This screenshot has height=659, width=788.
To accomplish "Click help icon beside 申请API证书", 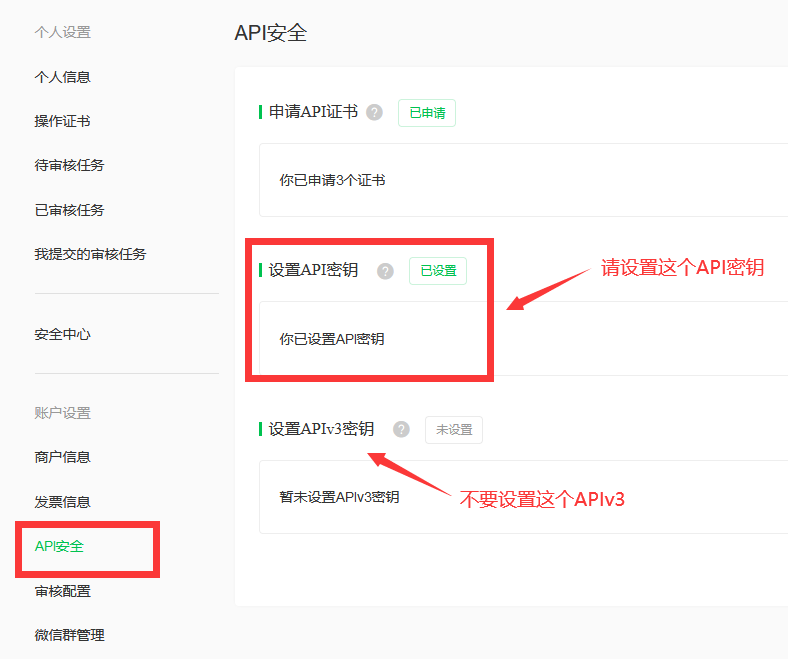I will (x=375, y=112).
